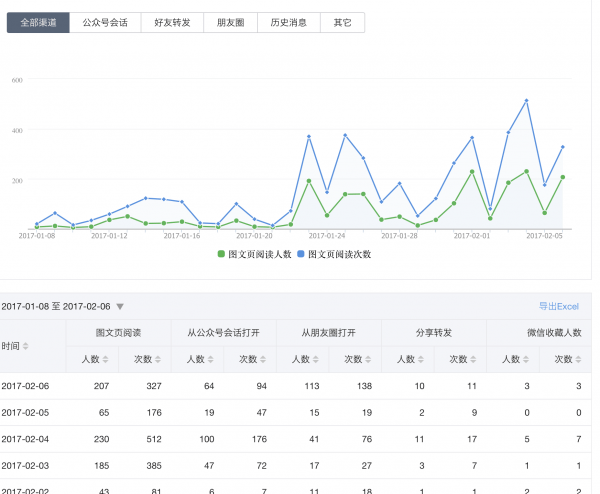Screen dimensions: 600x494
Task: Open the date range dropdown 2017-01-08 至 2017-02-06
Action: coord(62,307)
